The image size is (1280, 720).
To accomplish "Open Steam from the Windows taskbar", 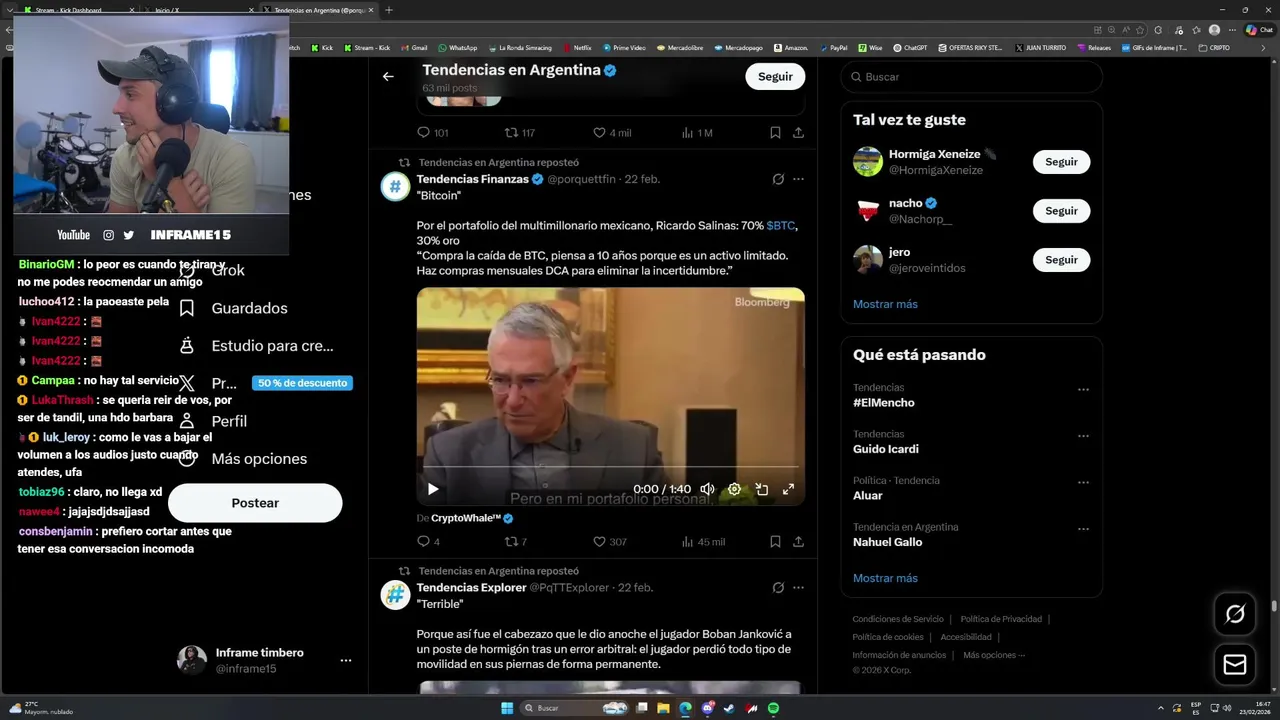I will 729,708.
